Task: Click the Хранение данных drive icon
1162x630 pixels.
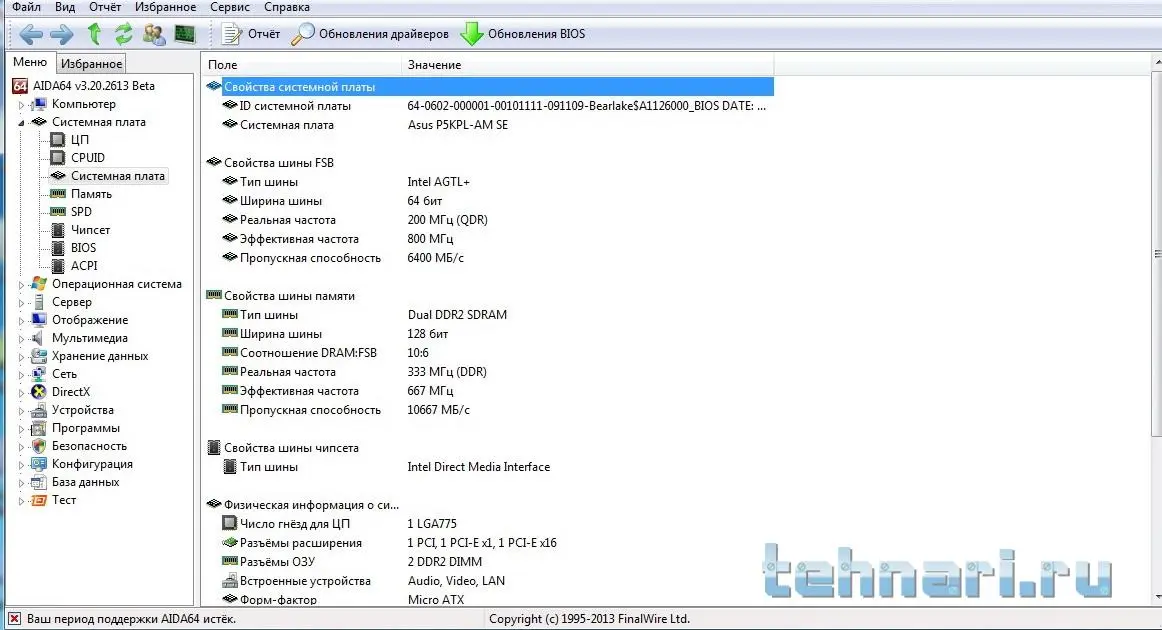Action: tap(39, 356)
